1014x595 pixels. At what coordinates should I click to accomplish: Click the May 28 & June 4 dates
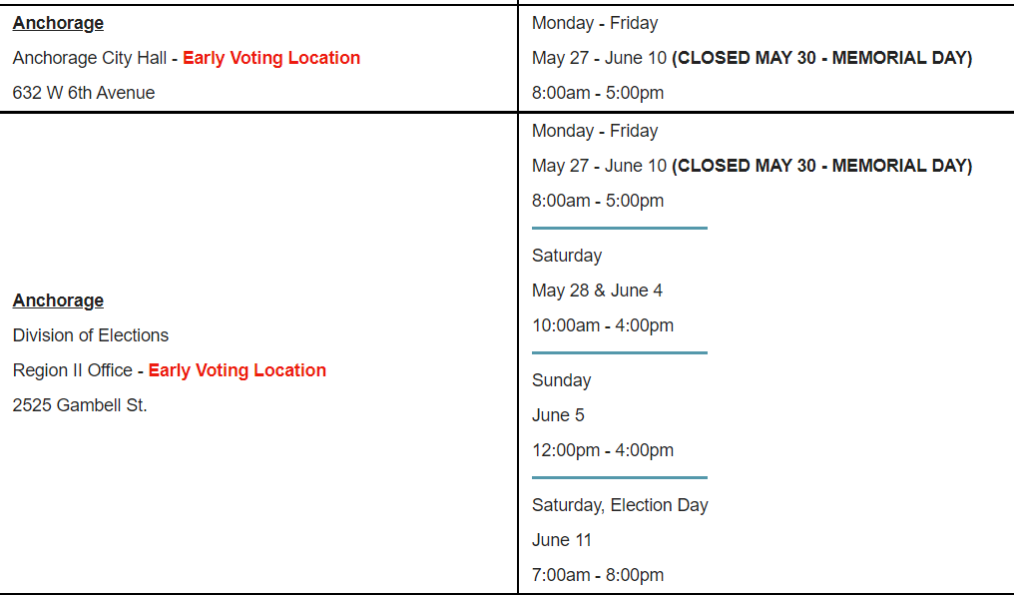point(597,290)
